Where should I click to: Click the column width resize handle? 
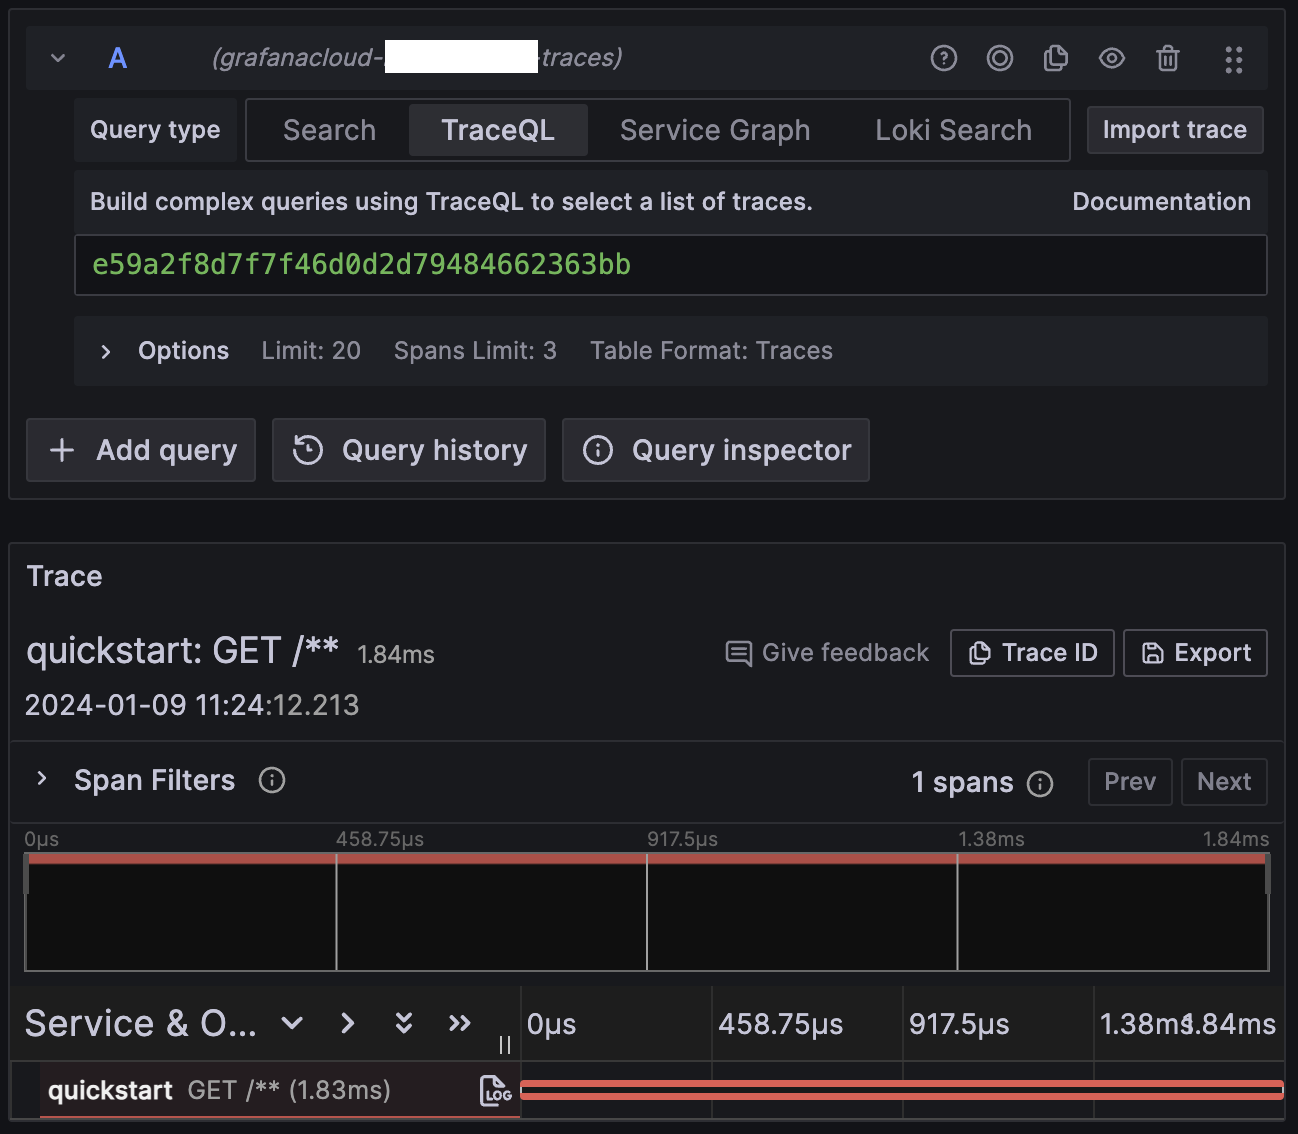505,1045
